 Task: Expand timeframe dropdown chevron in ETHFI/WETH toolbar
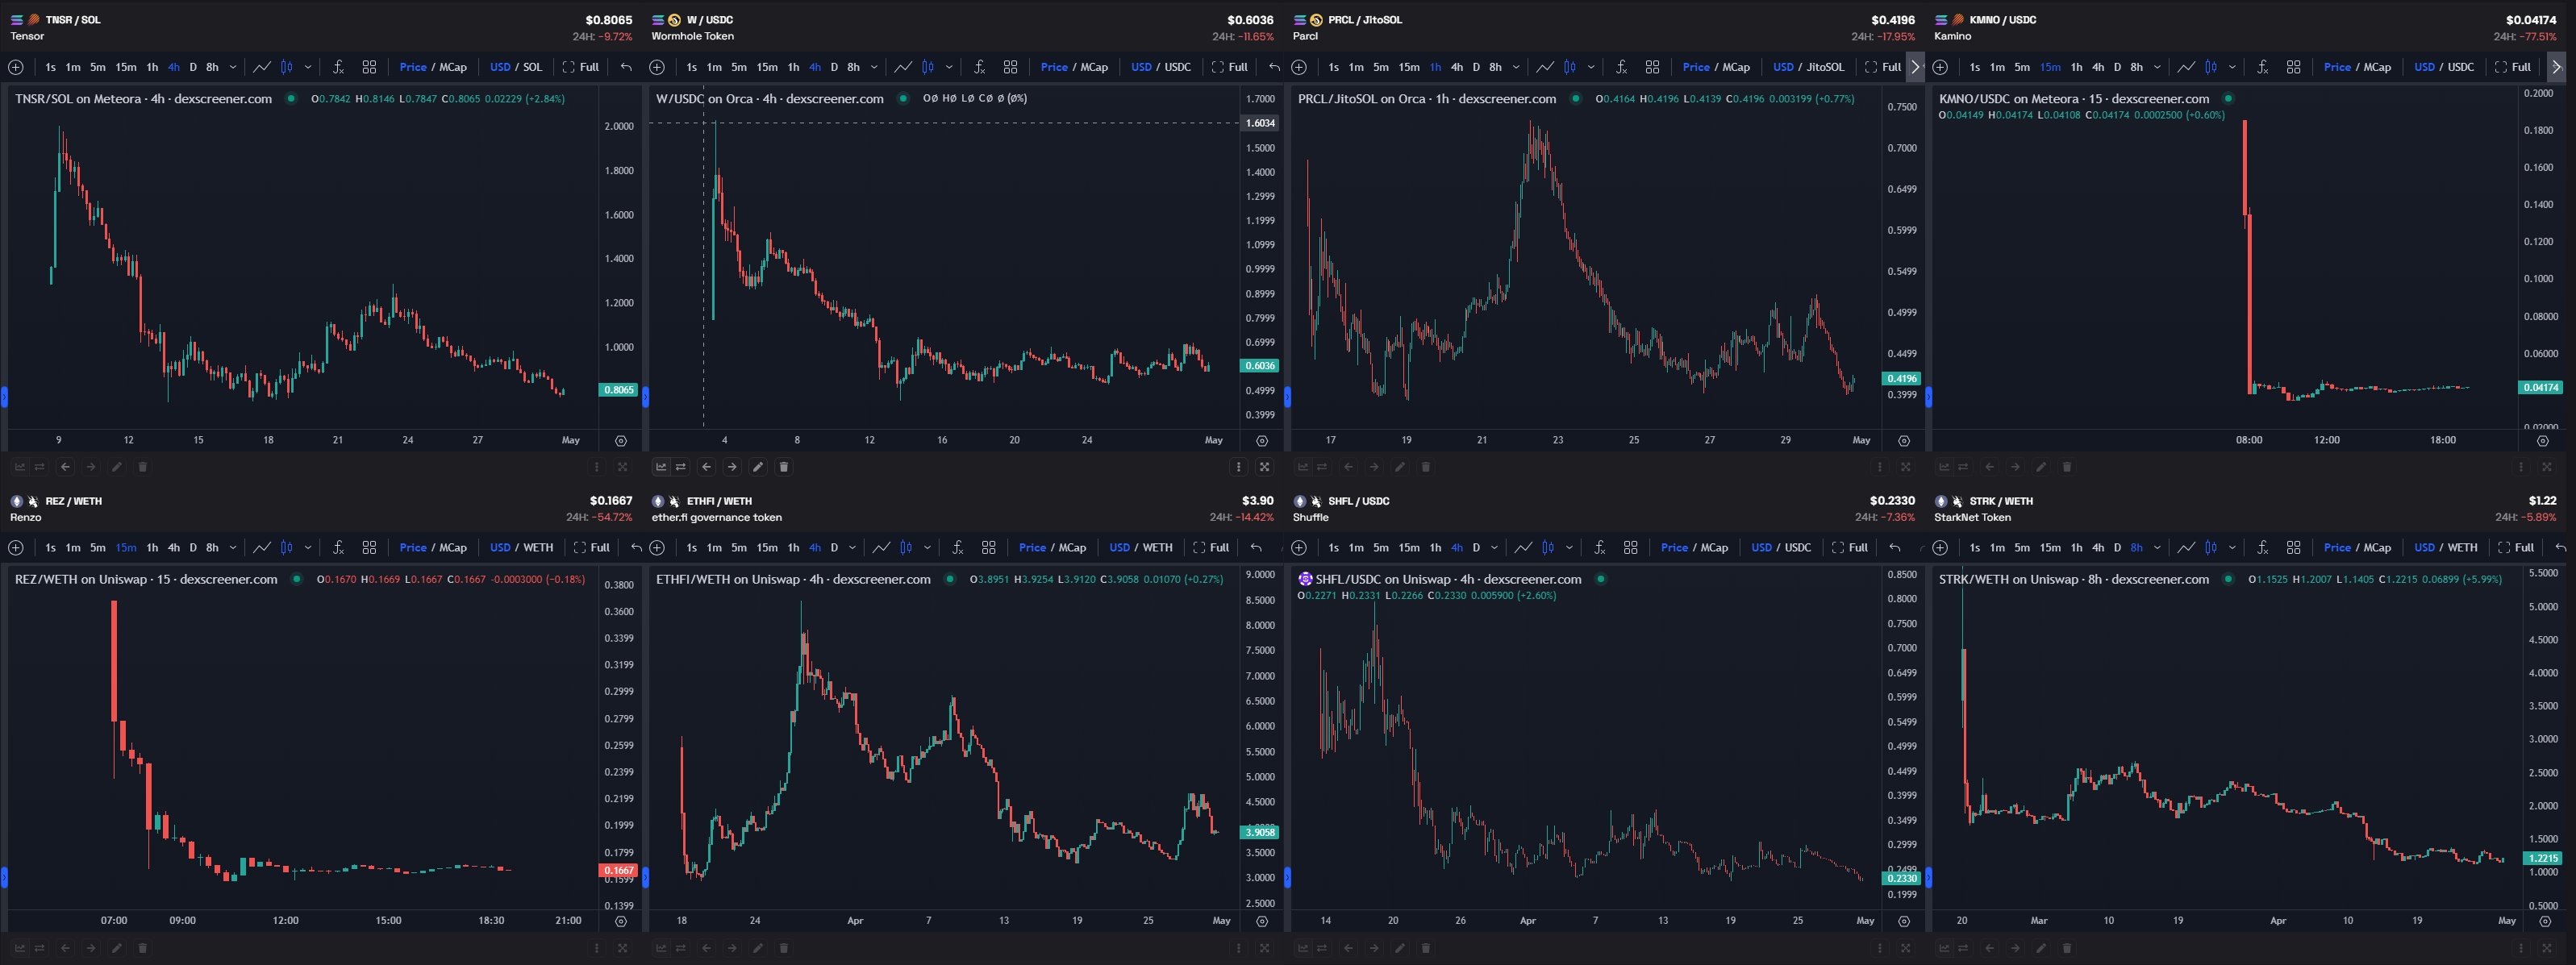853,548
